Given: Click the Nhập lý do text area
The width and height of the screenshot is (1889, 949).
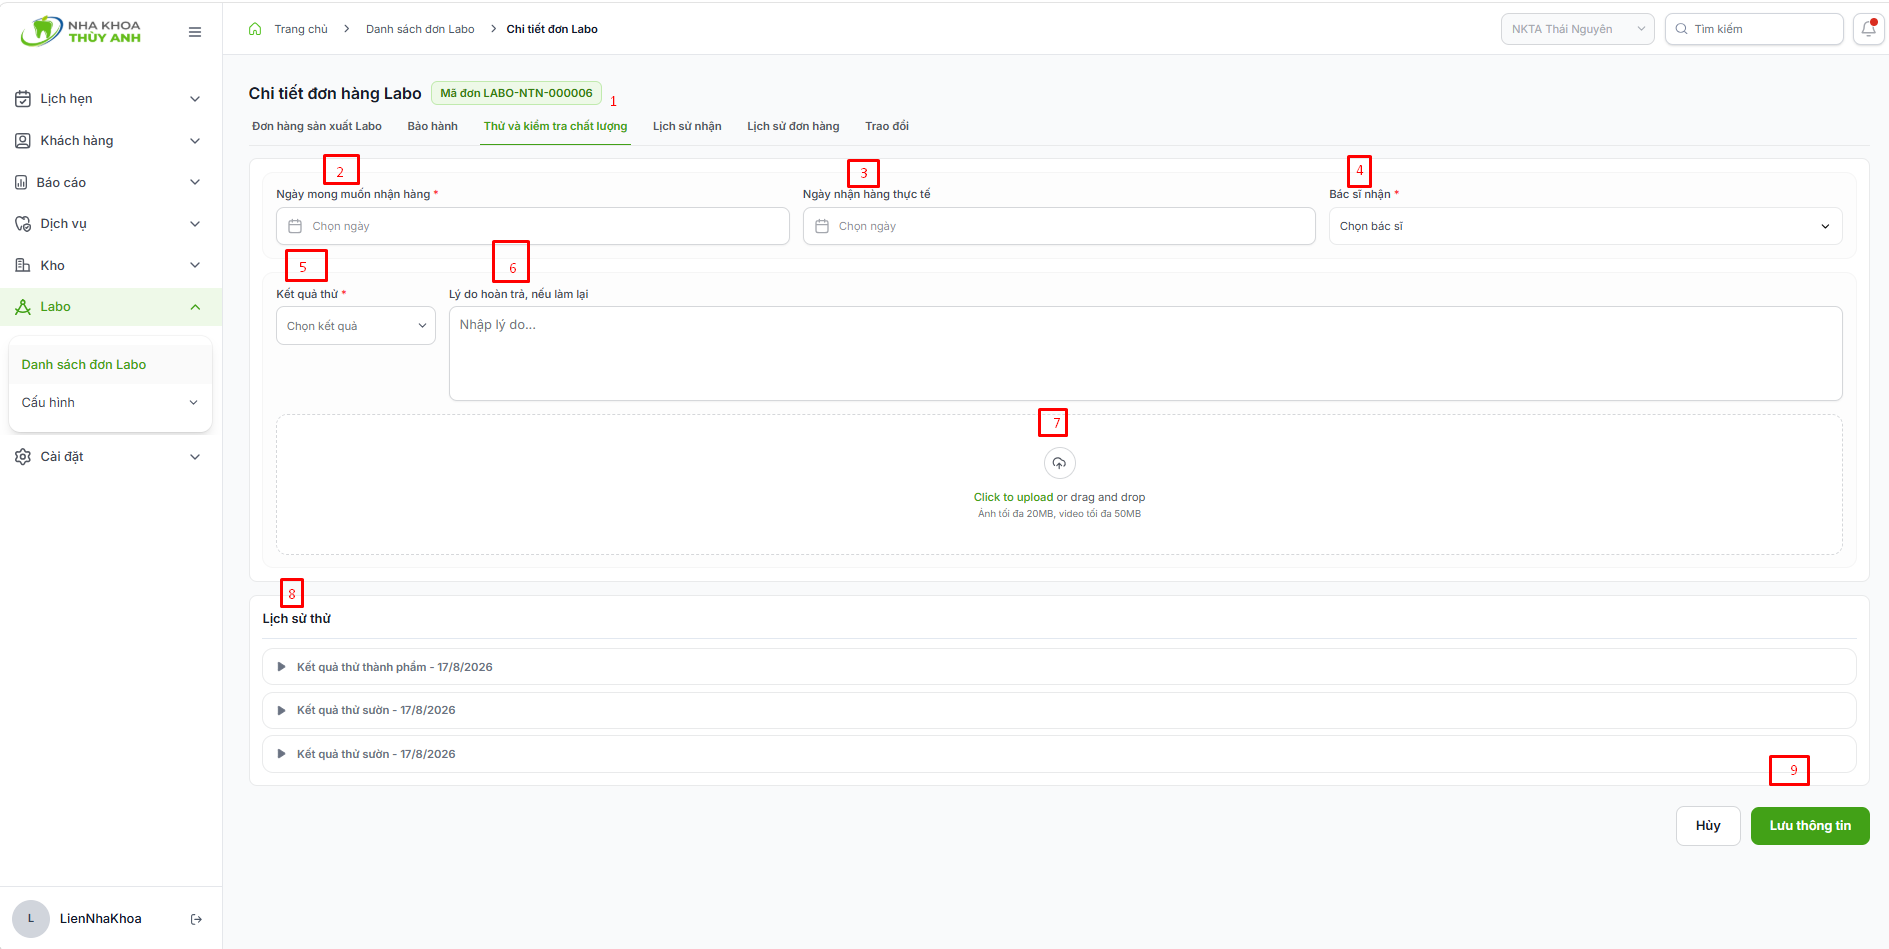Looking at the screenshot, I should [x=1146, y=353].
